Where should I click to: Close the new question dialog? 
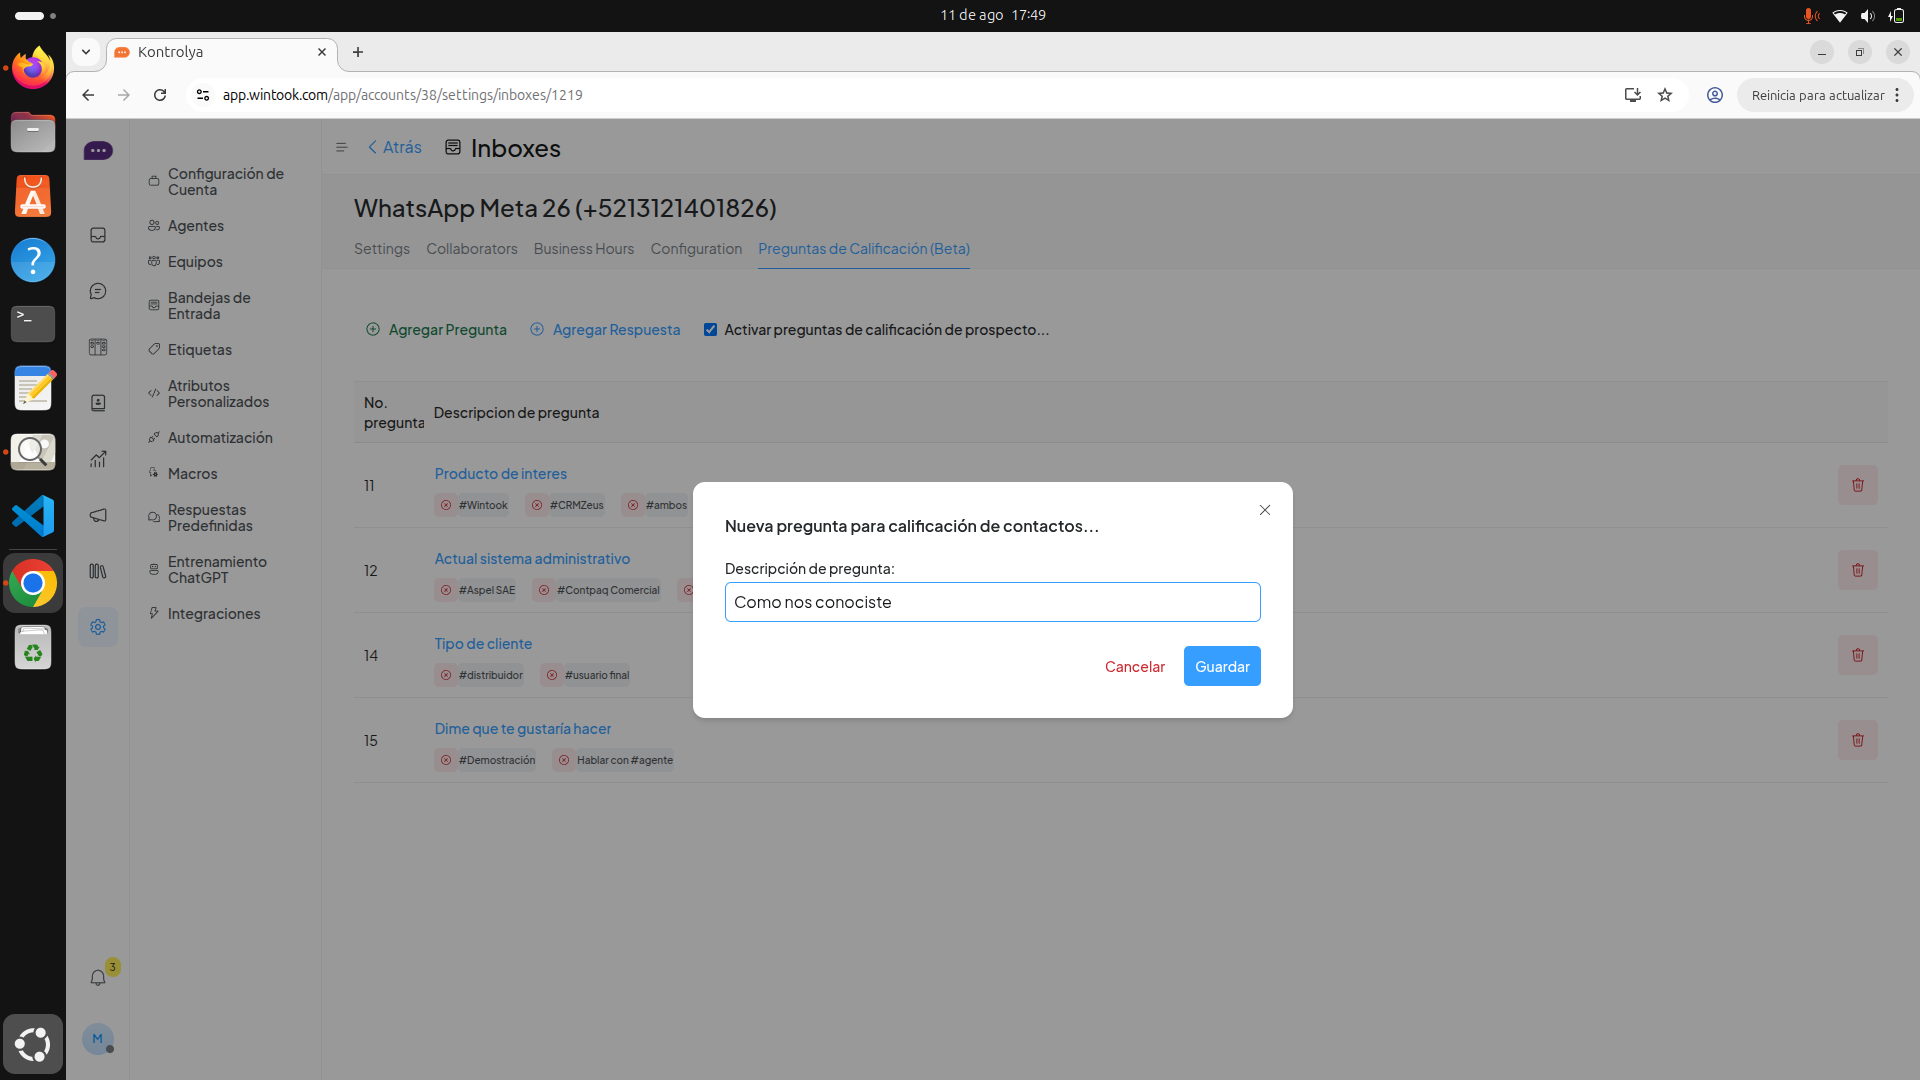point(1265,510)
